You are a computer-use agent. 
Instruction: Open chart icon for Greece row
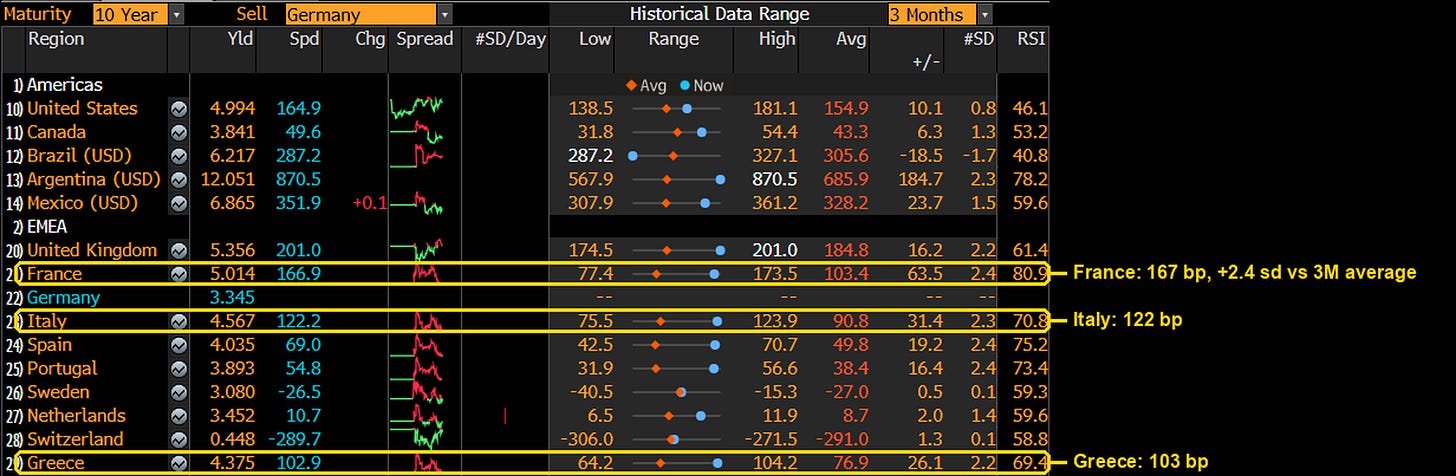pyautogui.click(x=178, y=463)
